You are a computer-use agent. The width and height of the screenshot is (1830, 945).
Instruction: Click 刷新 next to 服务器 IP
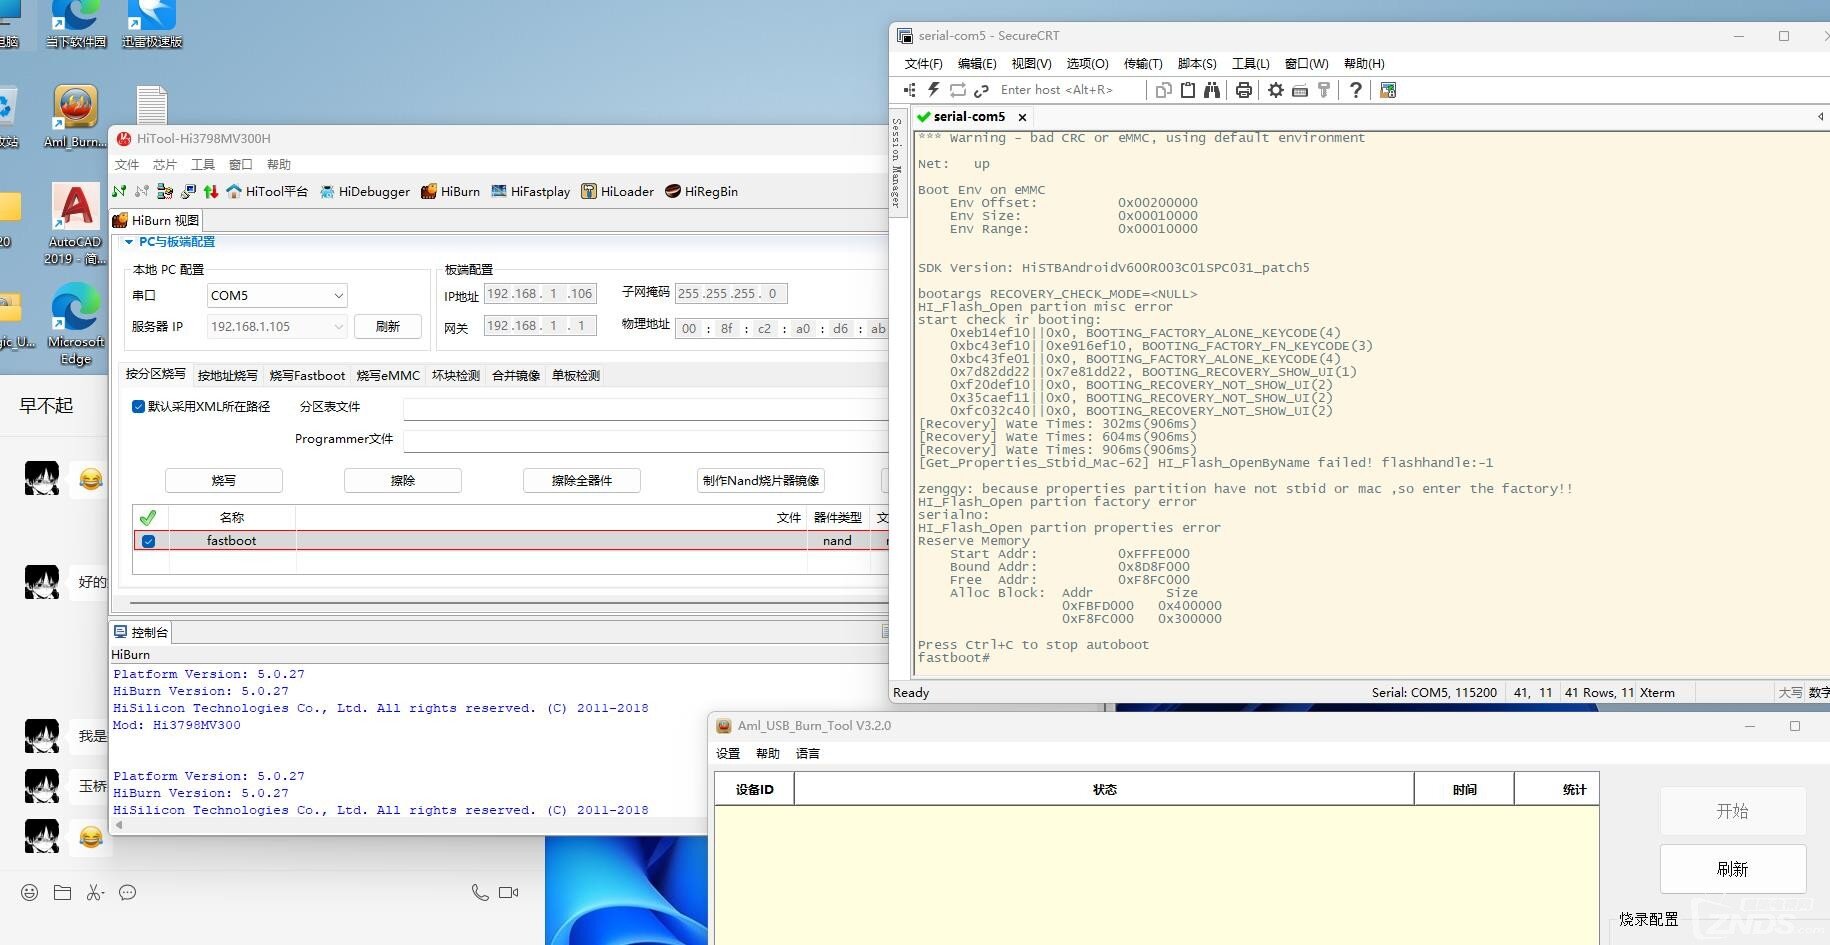coord(388,326)
